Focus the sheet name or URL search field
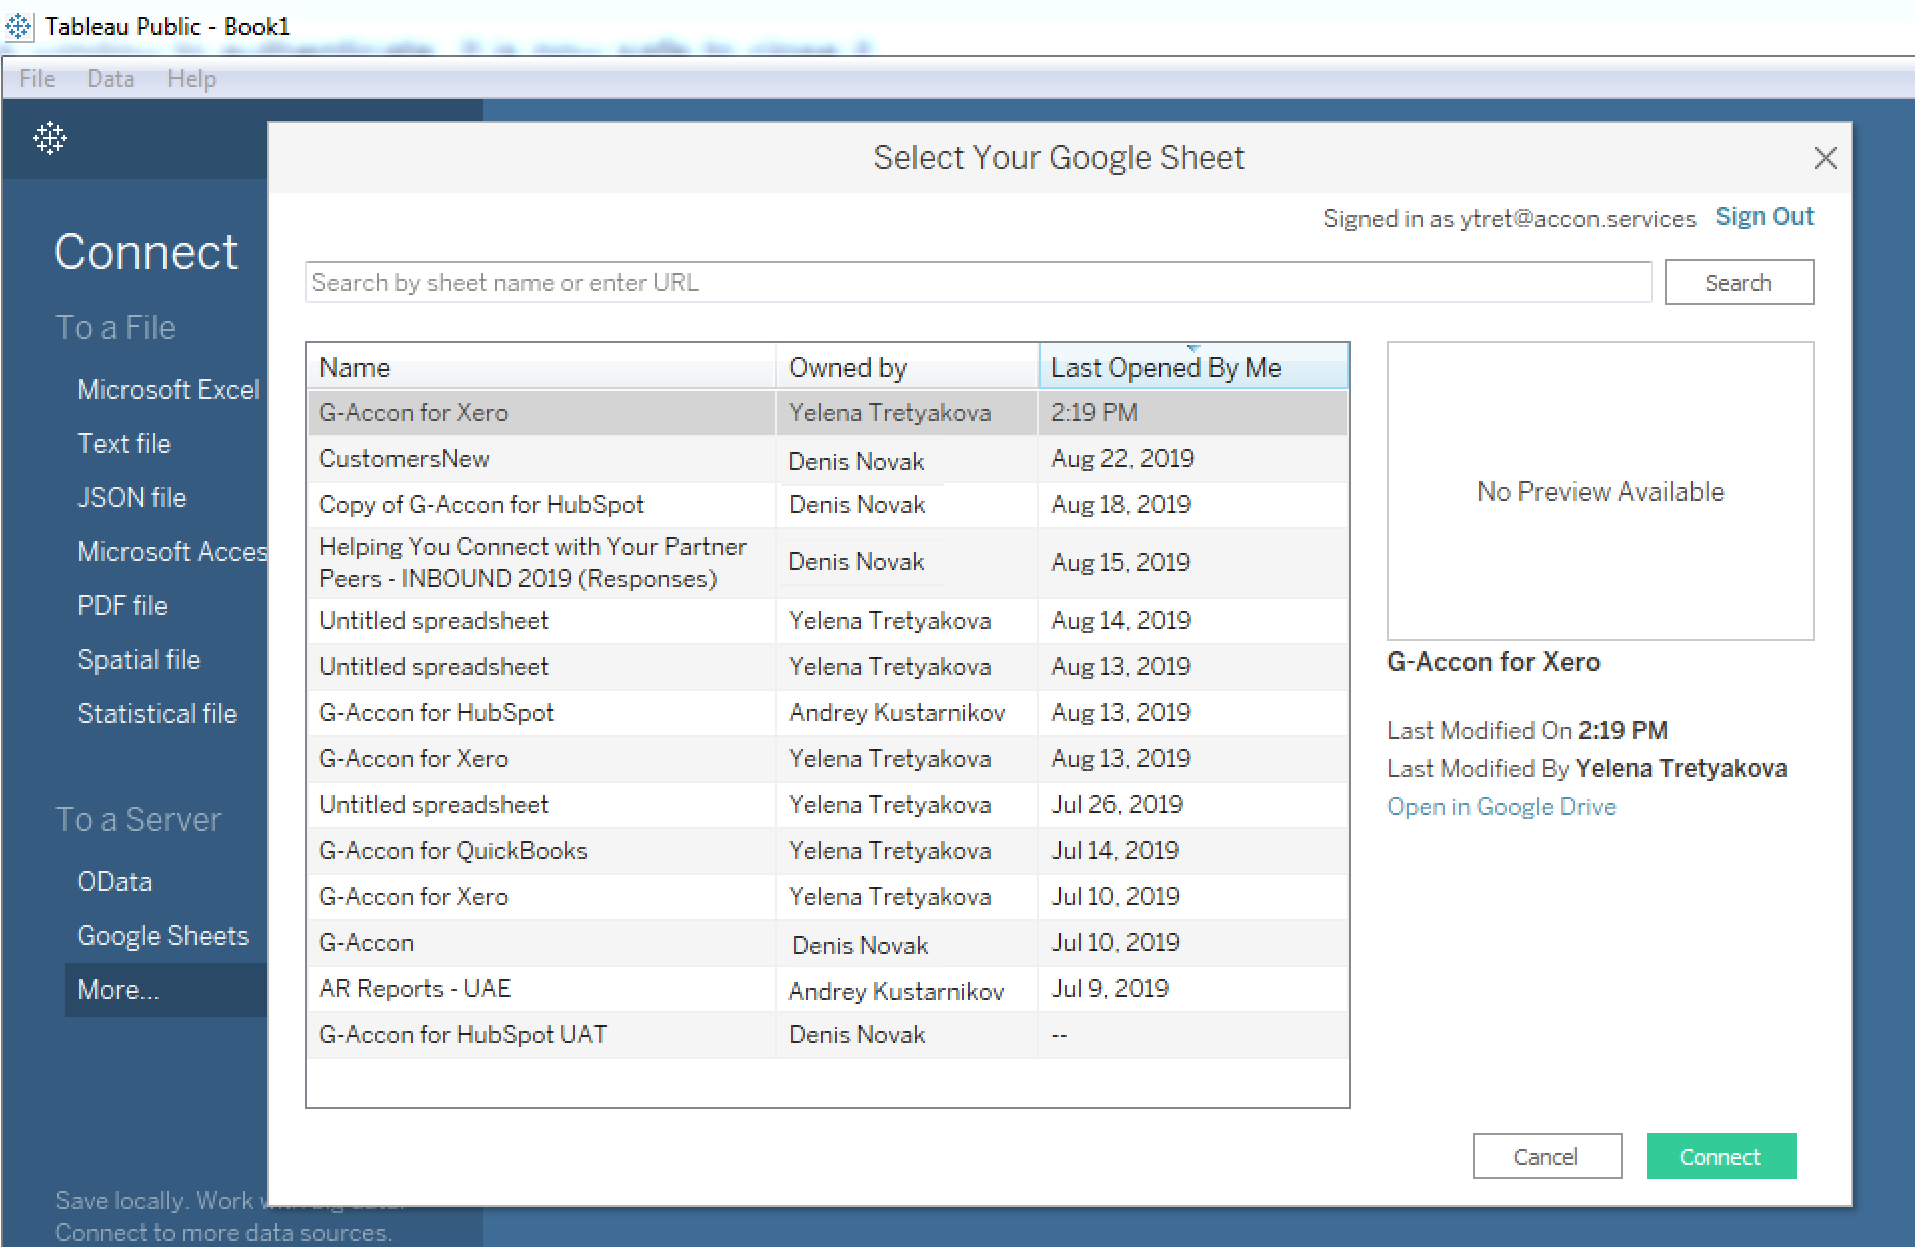The width and height of the screenshot is (1915, 1247). tap(978, 283)
